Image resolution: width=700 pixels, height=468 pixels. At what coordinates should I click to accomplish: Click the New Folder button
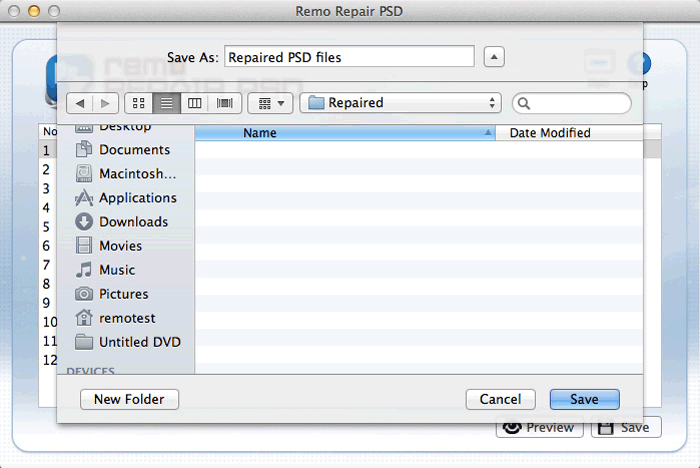129,399
